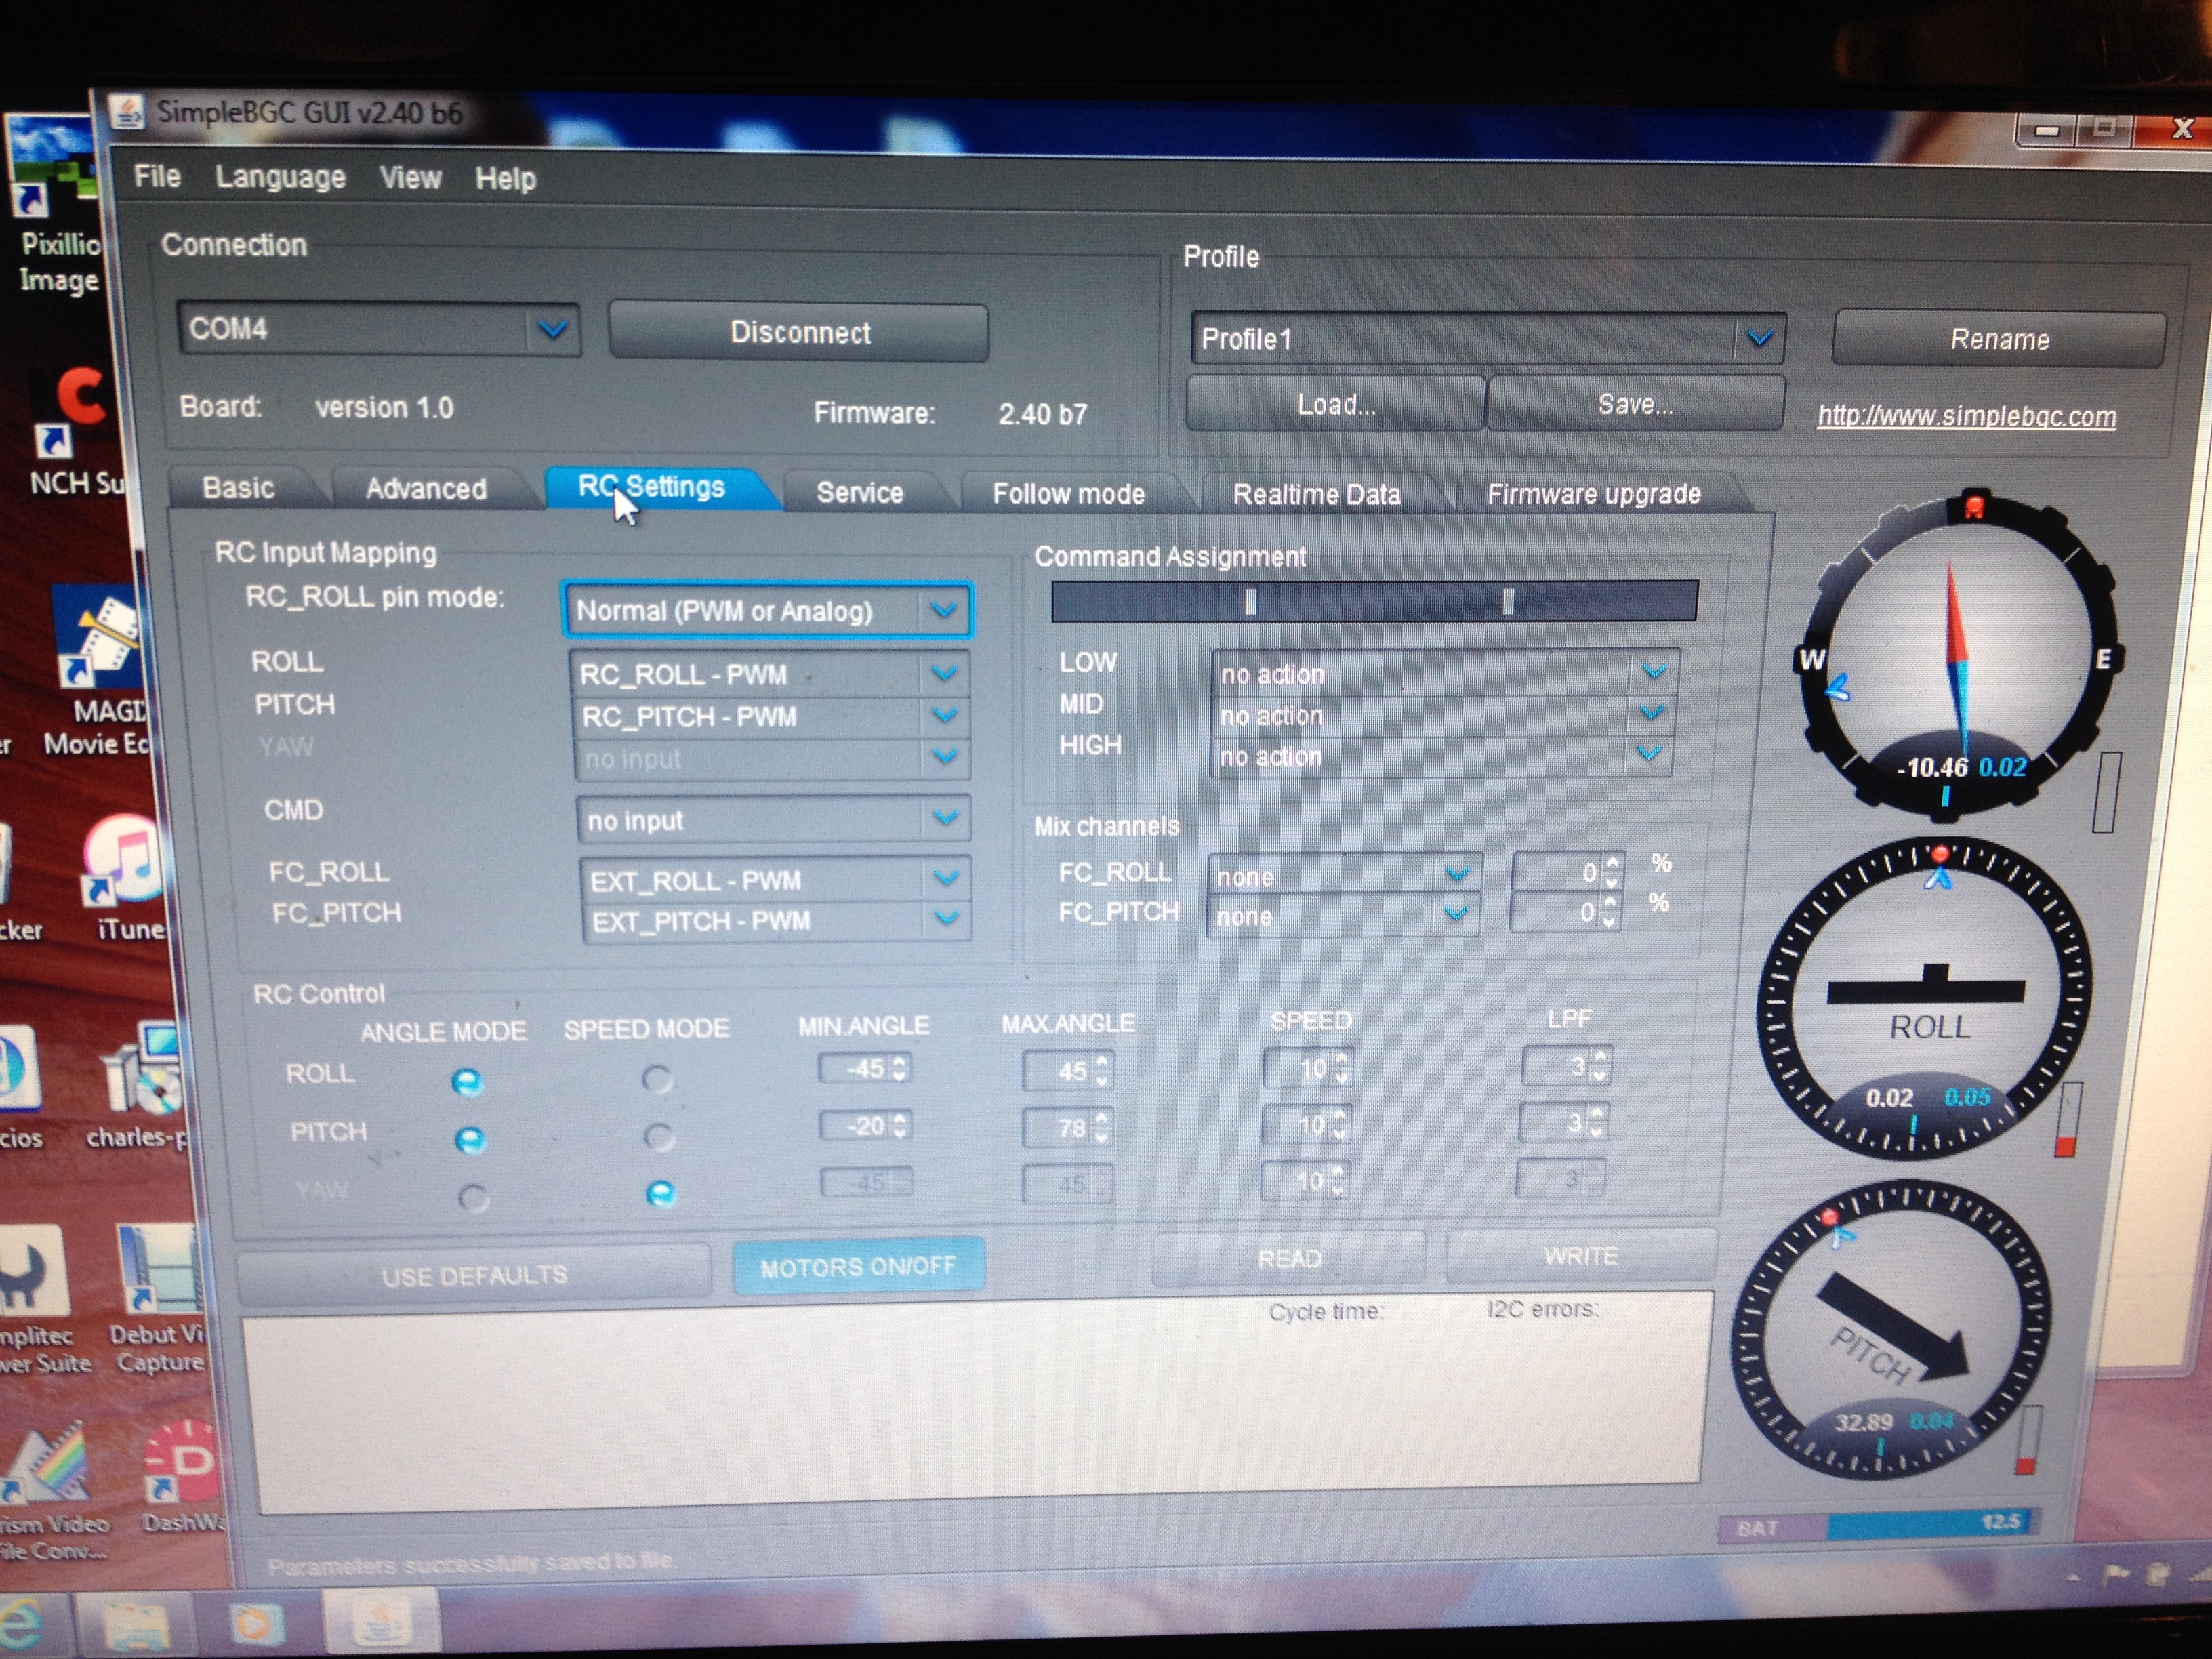Increase the ROLL SPEED stepper value

point(1341,1059)
